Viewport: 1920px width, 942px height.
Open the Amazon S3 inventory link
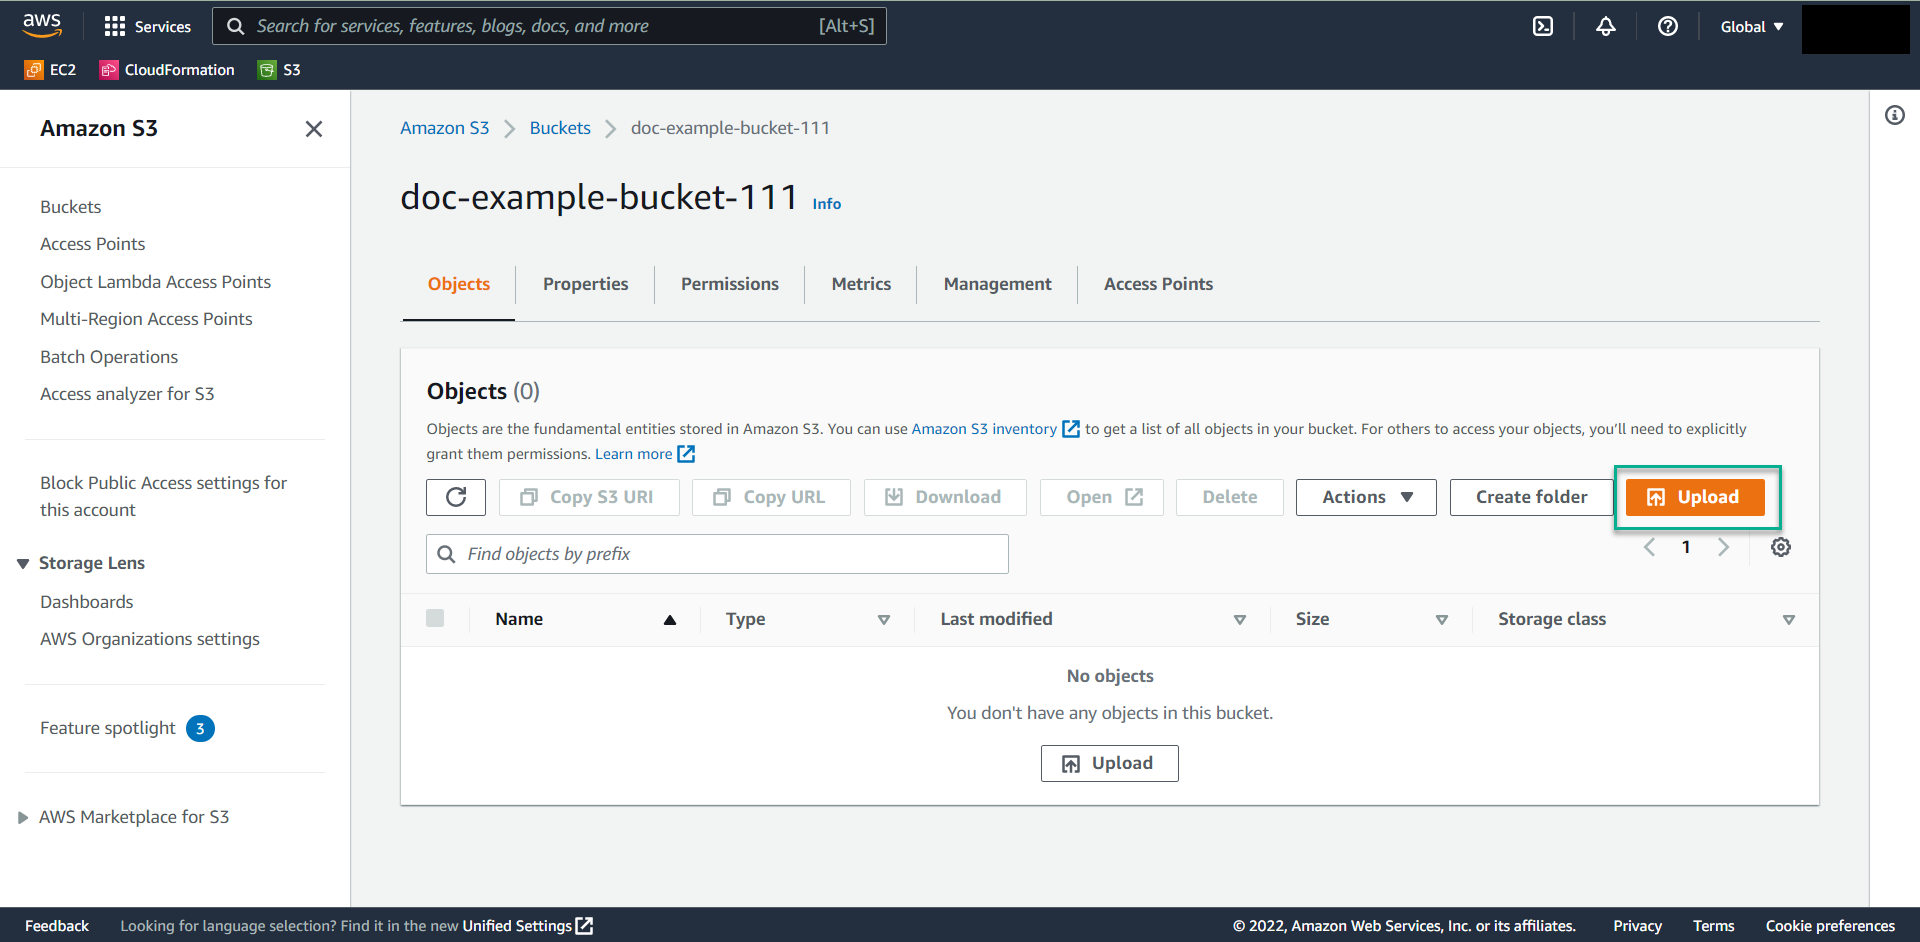(x=983, y=428)
